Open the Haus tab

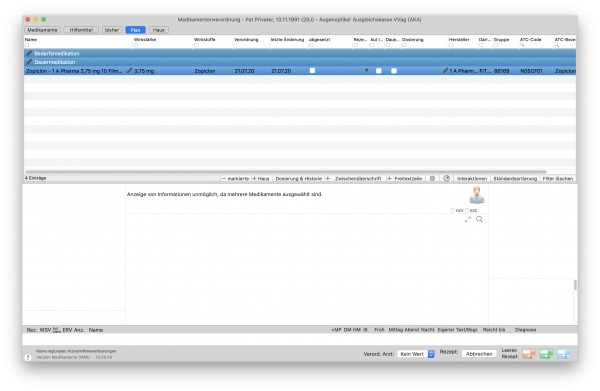point(158,30)
